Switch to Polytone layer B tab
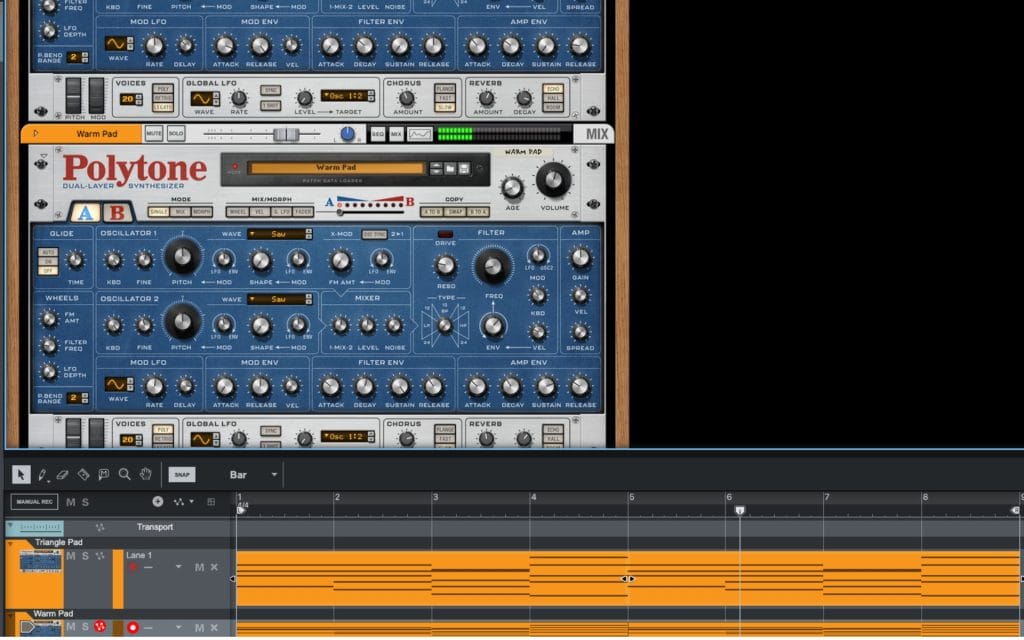This screenshot has width=1024, height=640. (116, 212)
